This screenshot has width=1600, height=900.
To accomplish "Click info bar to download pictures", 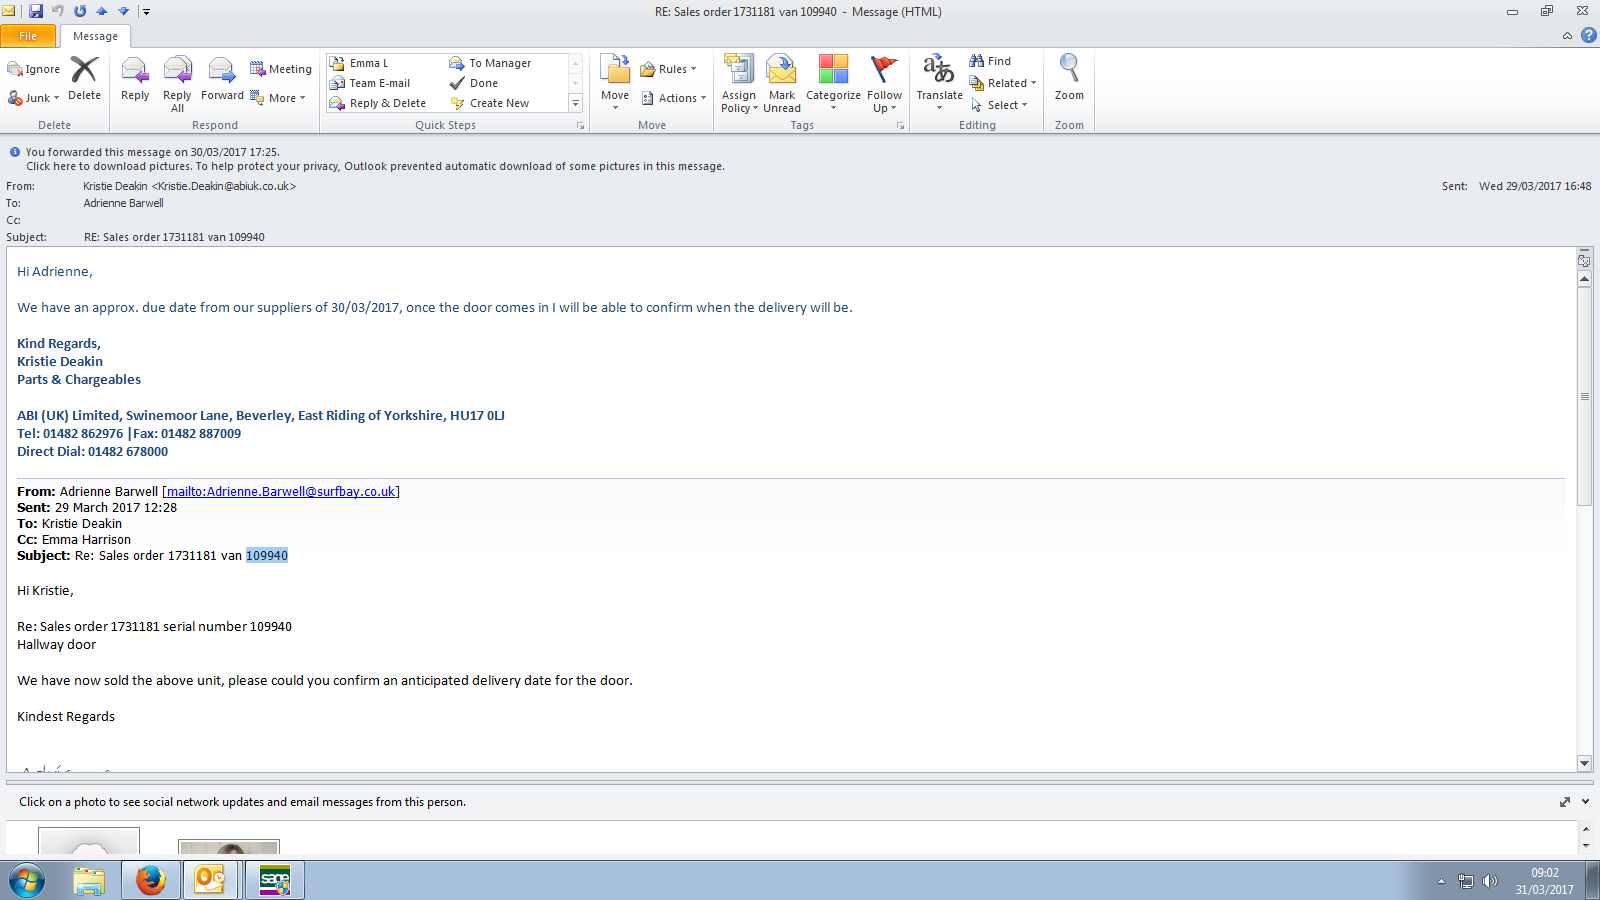I will tap(375, 166).
